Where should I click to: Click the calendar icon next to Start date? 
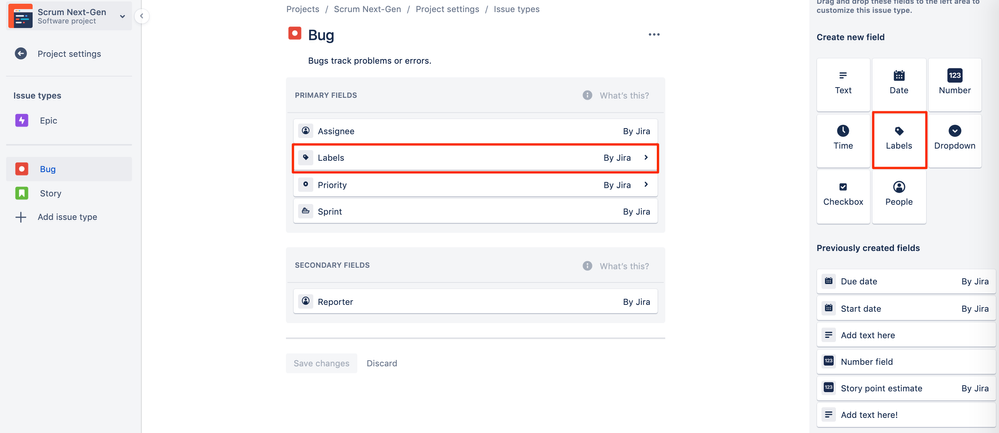(828, 308)
